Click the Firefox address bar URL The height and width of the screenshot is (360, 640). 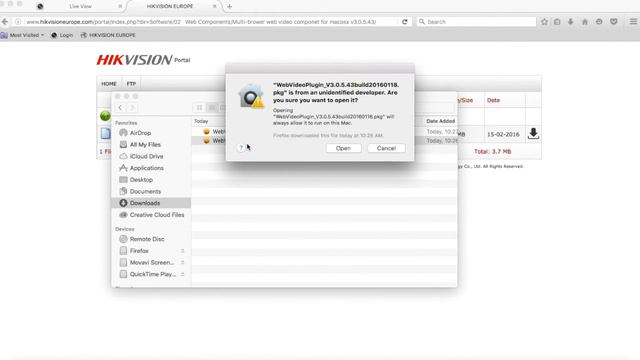(x=201, y=22)
